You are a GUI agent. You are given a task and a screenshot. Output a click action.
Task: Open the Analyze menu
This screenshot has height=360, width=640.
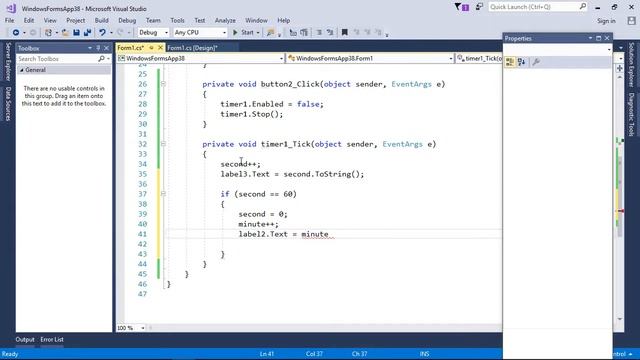click(225, 20)
